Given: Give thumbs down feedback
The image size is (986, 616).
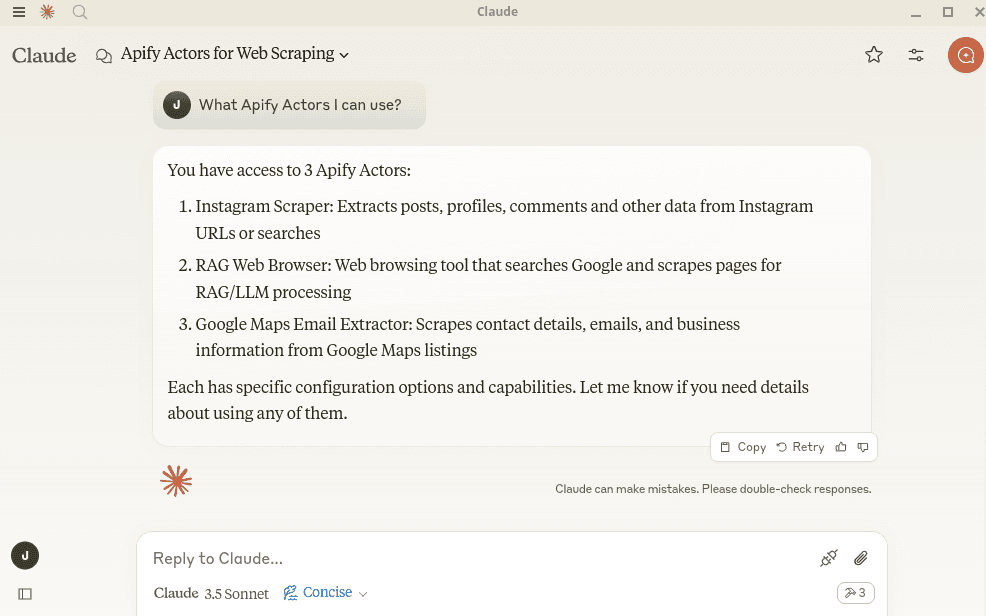Looking at the screenshot, I should (x=863, y=447).
